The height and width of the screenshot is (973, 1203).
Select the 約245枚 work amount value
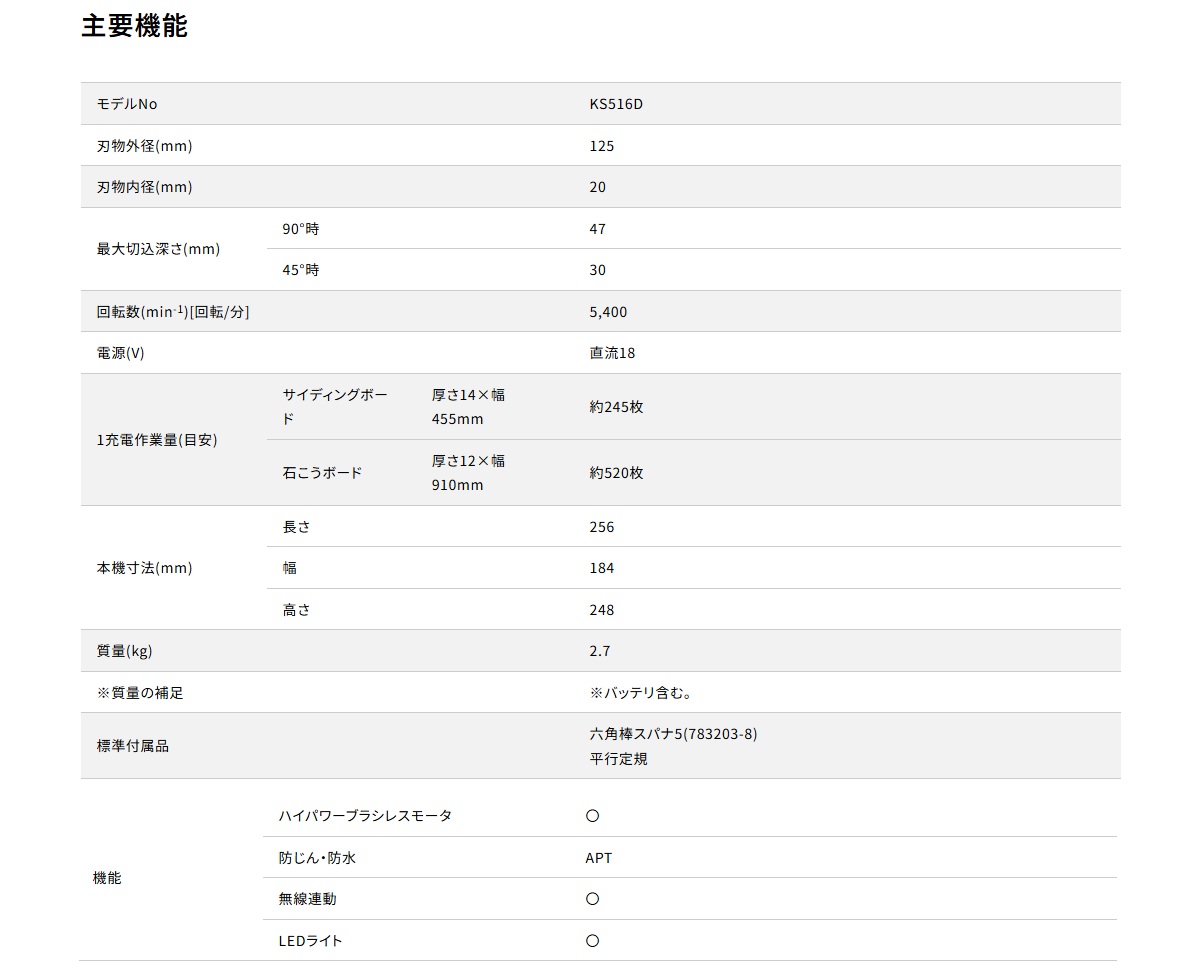tap(616, 407)
